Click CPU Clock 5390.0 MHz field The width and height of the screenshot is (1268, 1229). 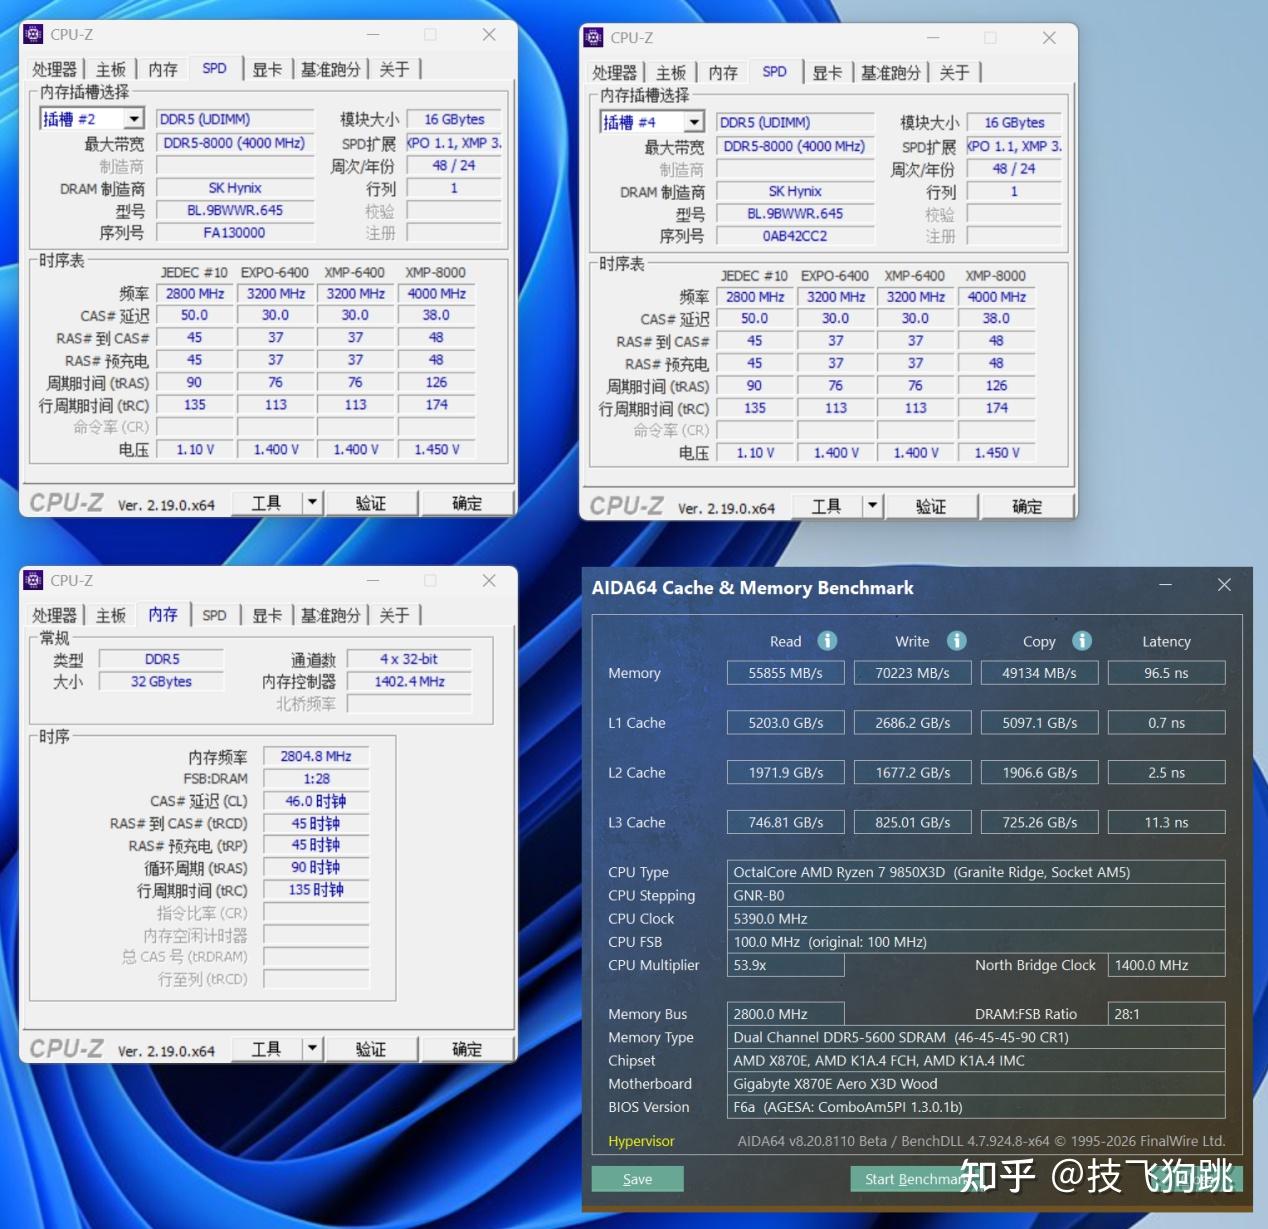click(x=976, y=918)
